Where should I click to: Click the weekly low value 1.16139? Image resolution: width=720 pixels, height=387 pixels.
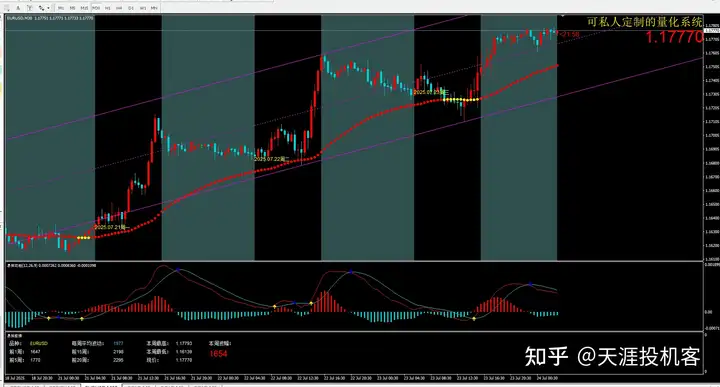184,352
